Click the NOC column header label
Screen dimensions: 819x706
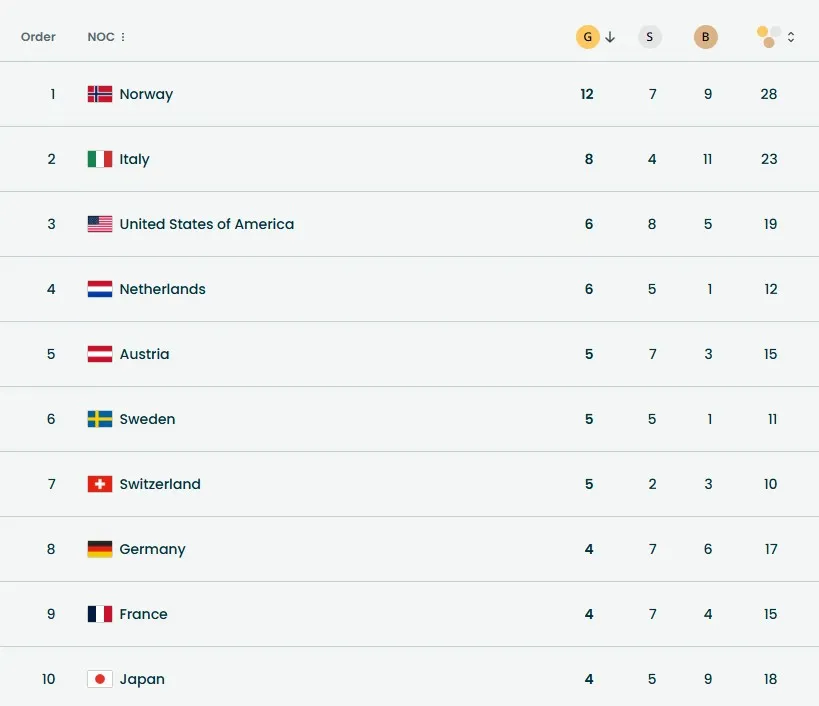pyautogui.click(x=100, y=37)
